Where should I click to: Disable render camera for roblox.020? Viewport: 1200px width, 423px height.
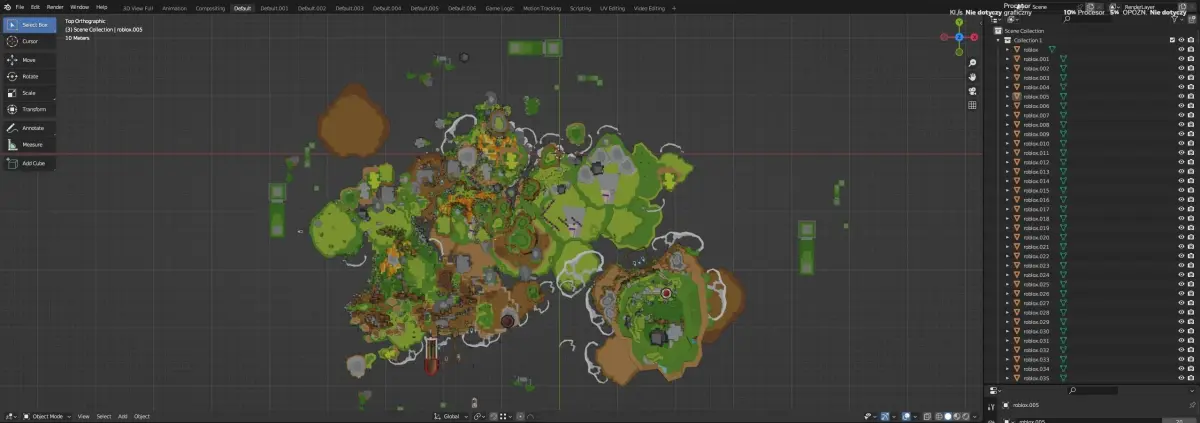click(1191, 238)
